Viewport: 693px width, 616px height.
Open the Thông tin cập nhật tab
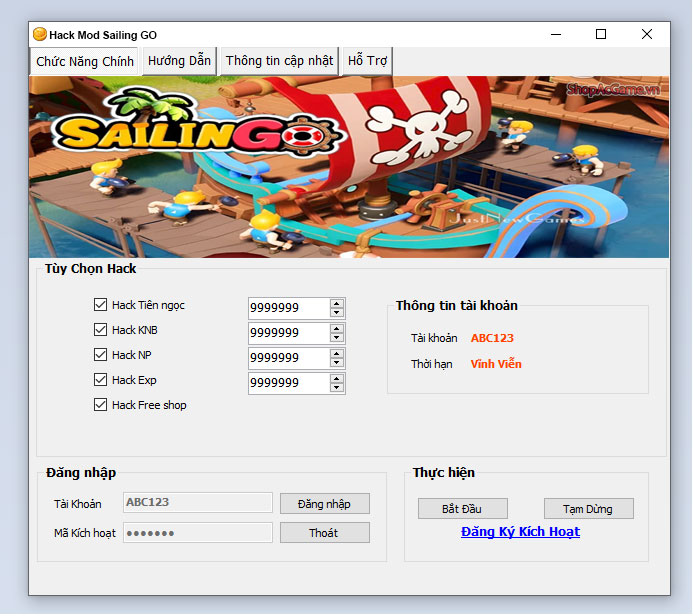point(279,61)
